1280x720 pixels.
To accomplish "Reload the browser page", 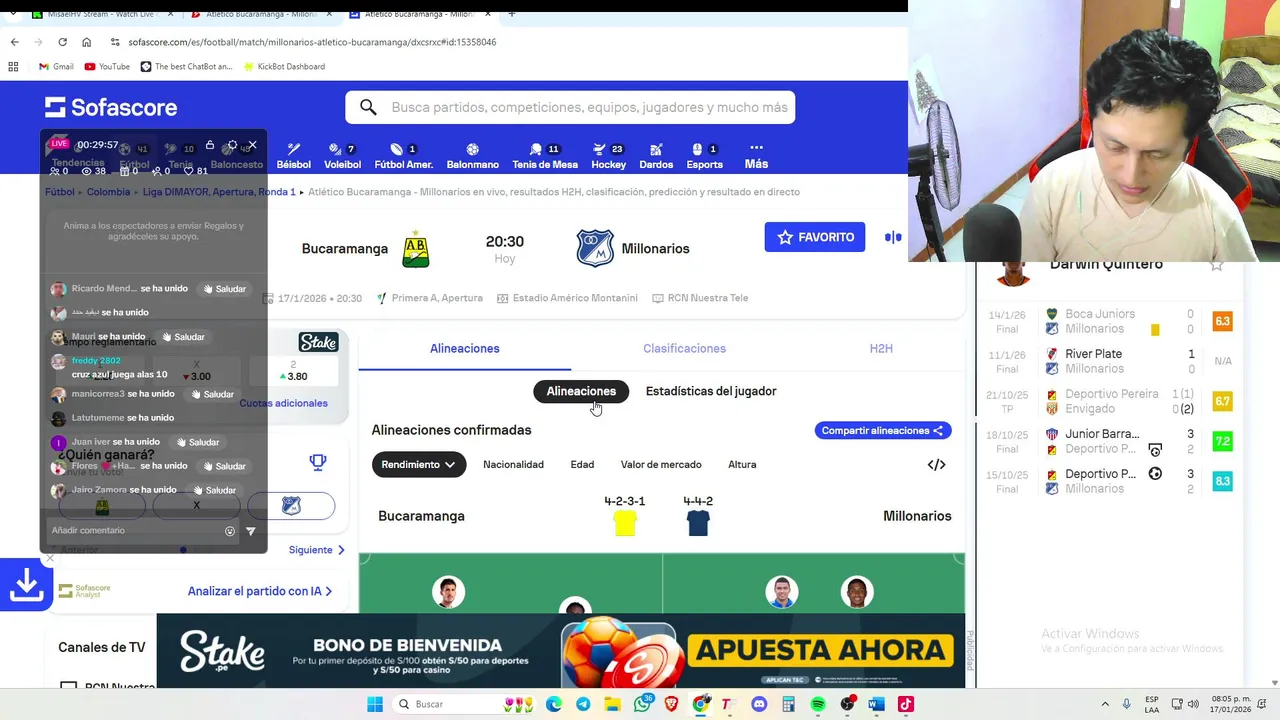I will coord(62,42).
